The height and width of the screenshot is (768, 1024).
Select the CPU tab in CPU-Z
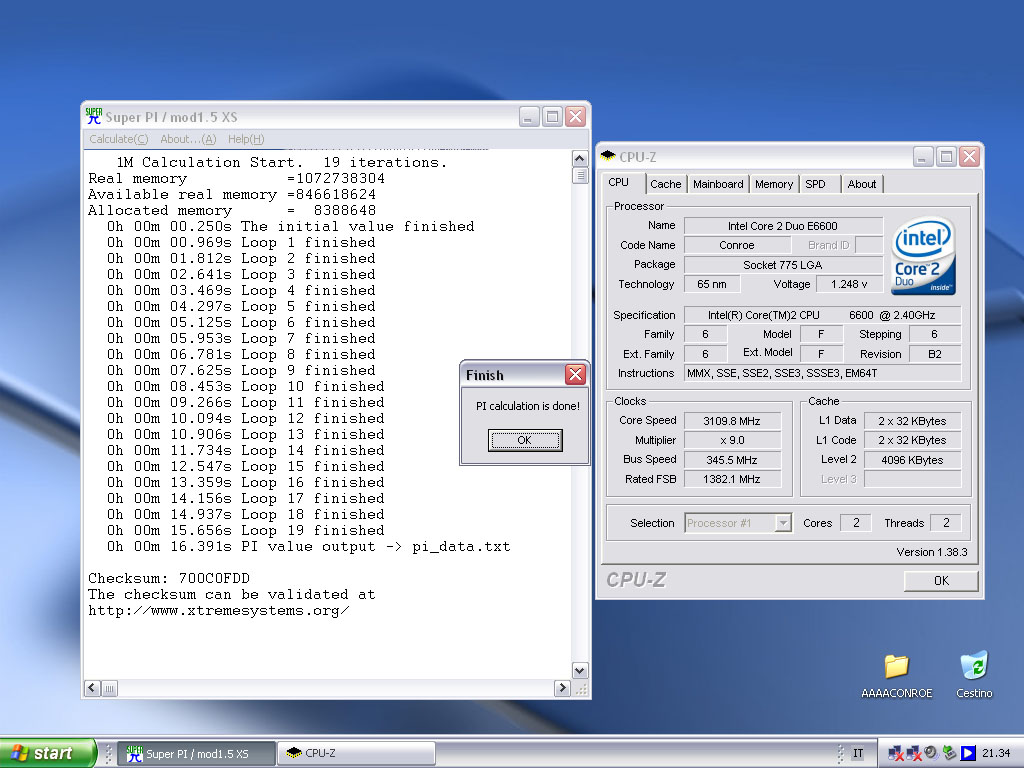(618, 183)
